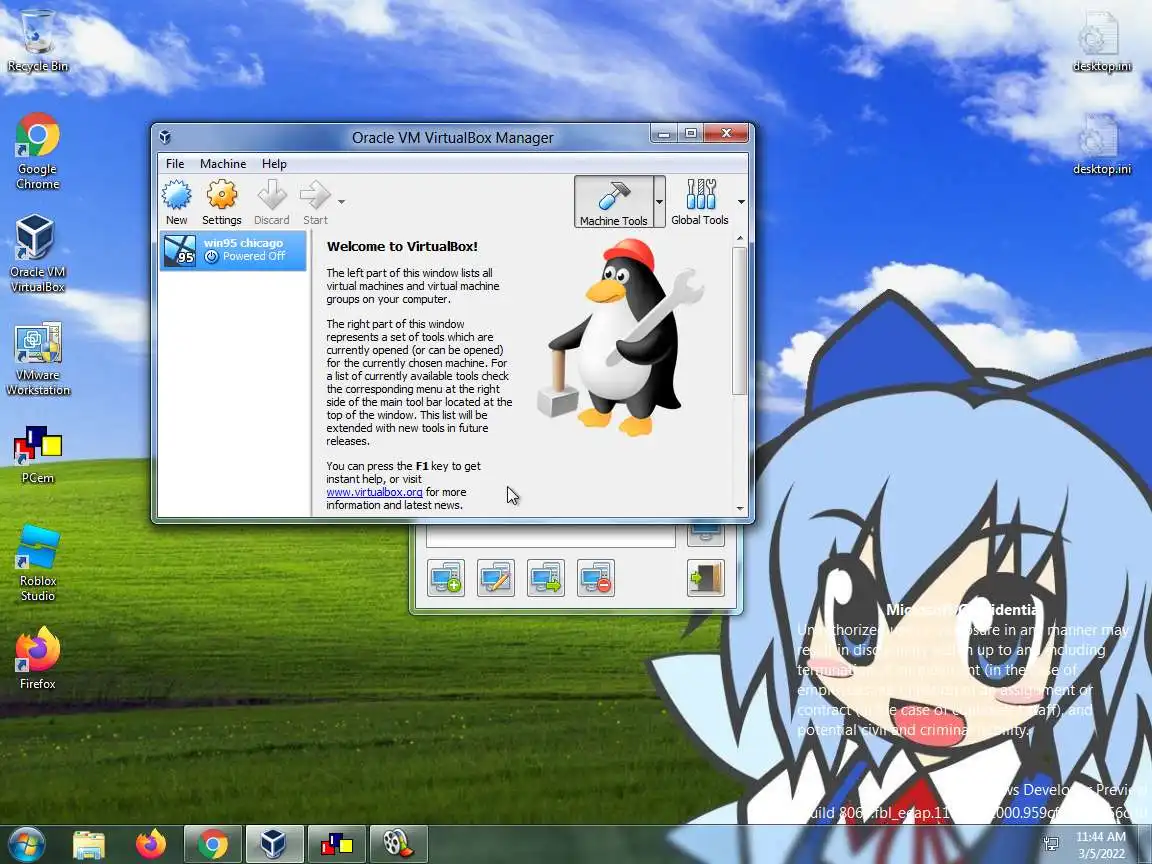Image resolution: width=1152 pixels, height=864 pixels.
Task: Click the scrollbar down arrow in welcome pane
Action: 740,508
